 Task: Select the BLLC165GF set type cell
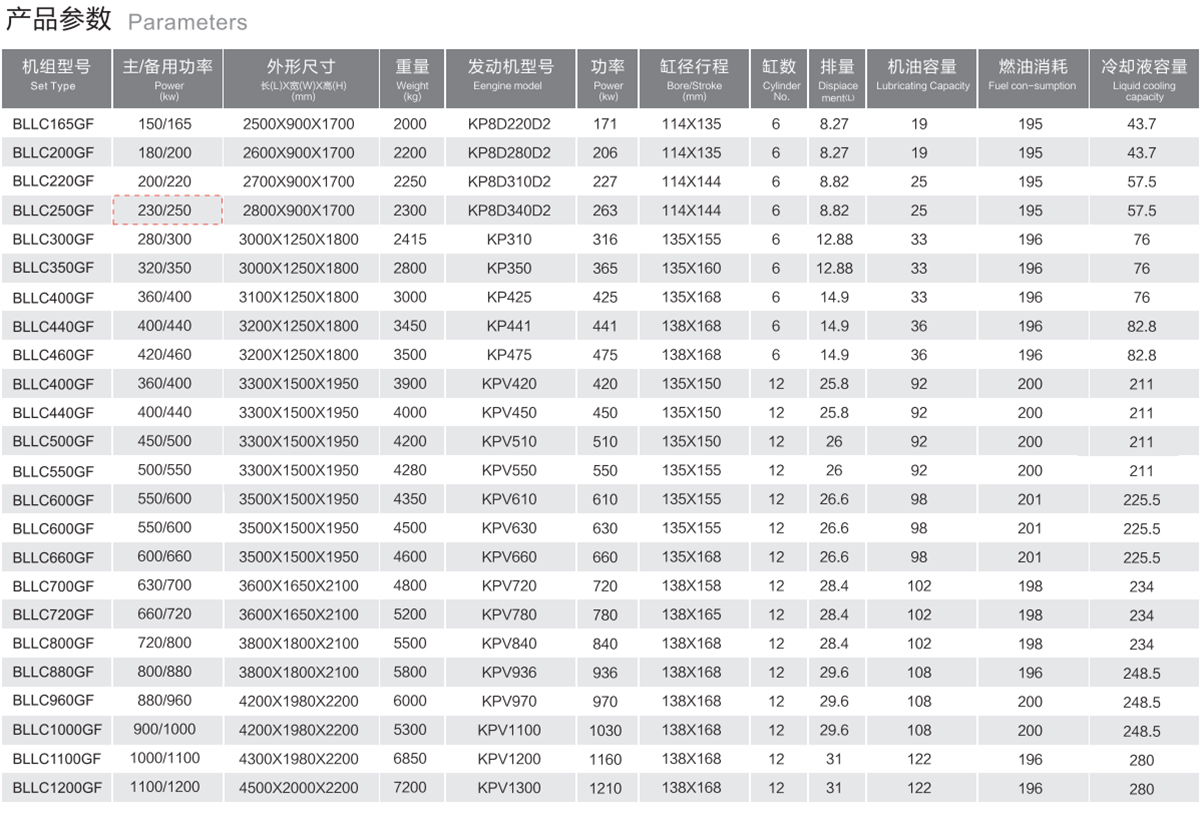tap(53, 124)
